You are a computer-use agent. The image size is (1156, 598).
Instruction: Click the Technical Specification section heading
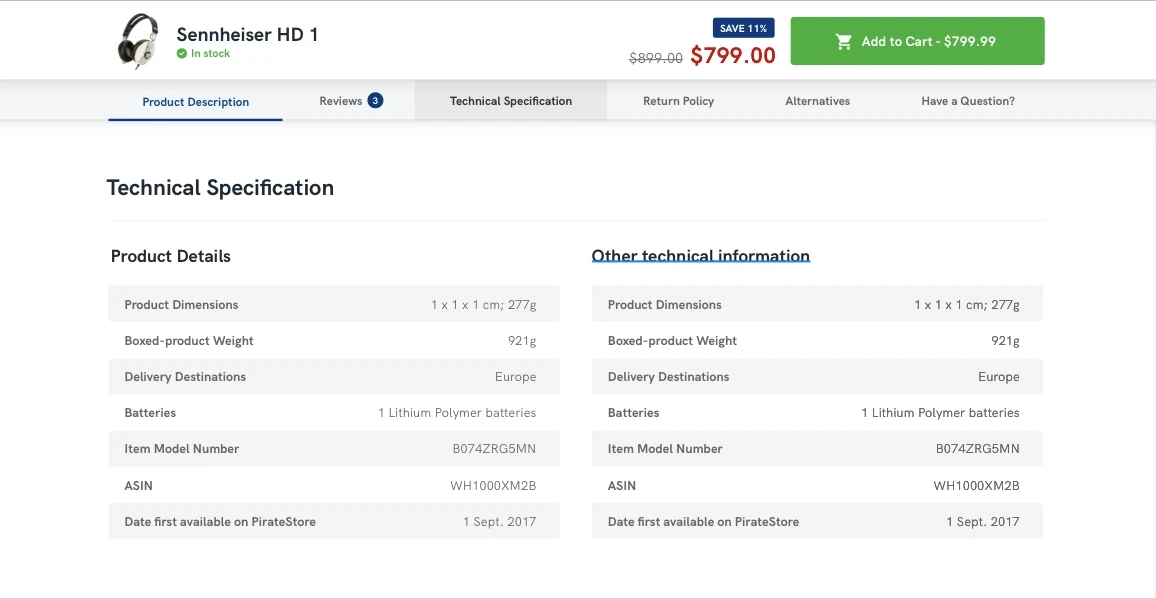pos(220,188)
